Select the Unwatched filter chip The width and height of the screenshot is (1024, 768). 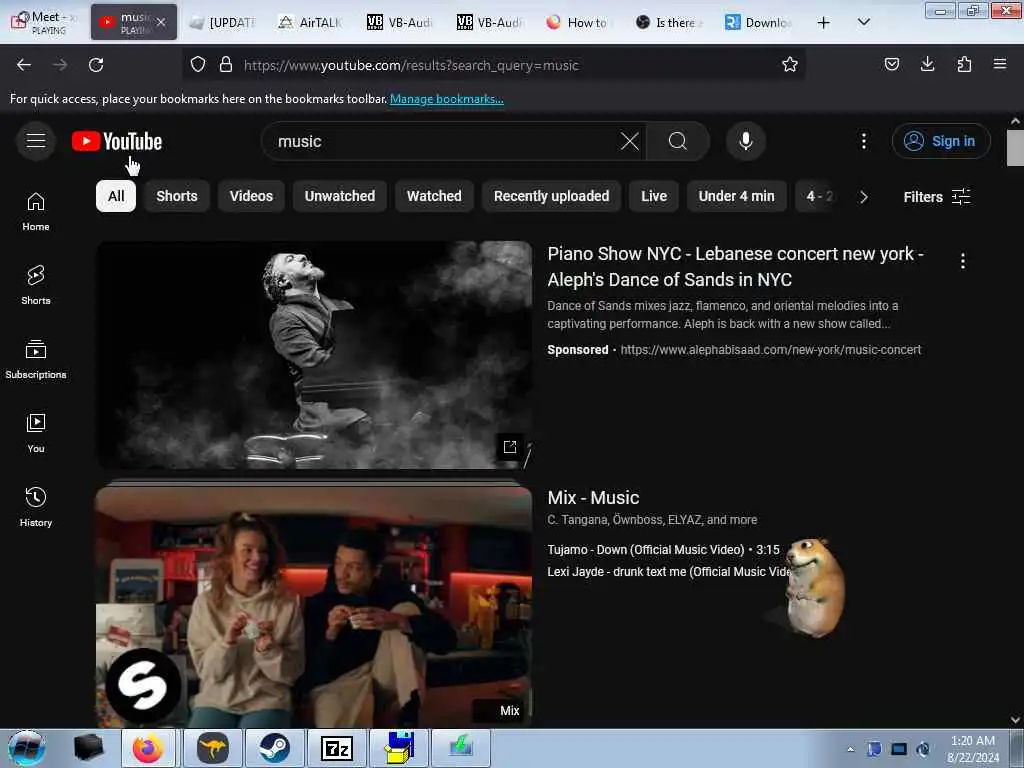point(340,196)
